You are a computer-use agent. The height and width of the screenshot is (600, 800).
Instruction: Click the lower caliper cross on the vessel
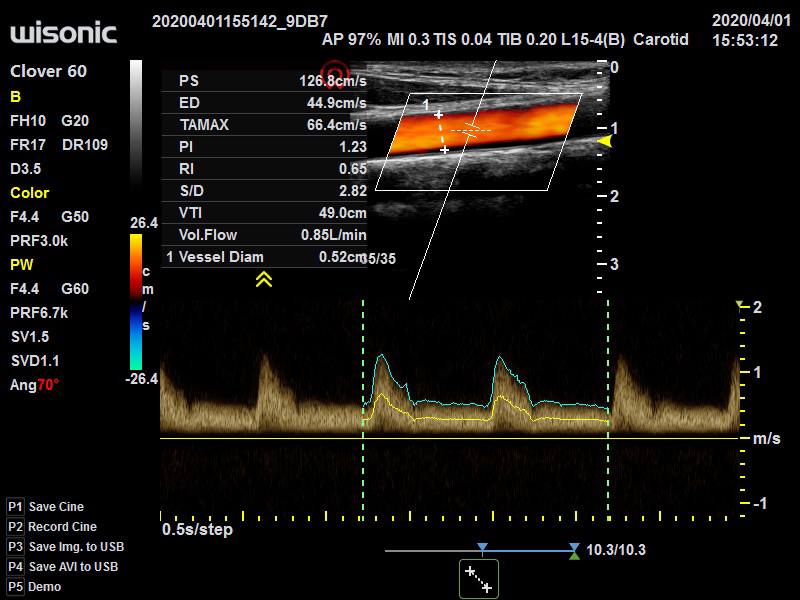[445, 149]
